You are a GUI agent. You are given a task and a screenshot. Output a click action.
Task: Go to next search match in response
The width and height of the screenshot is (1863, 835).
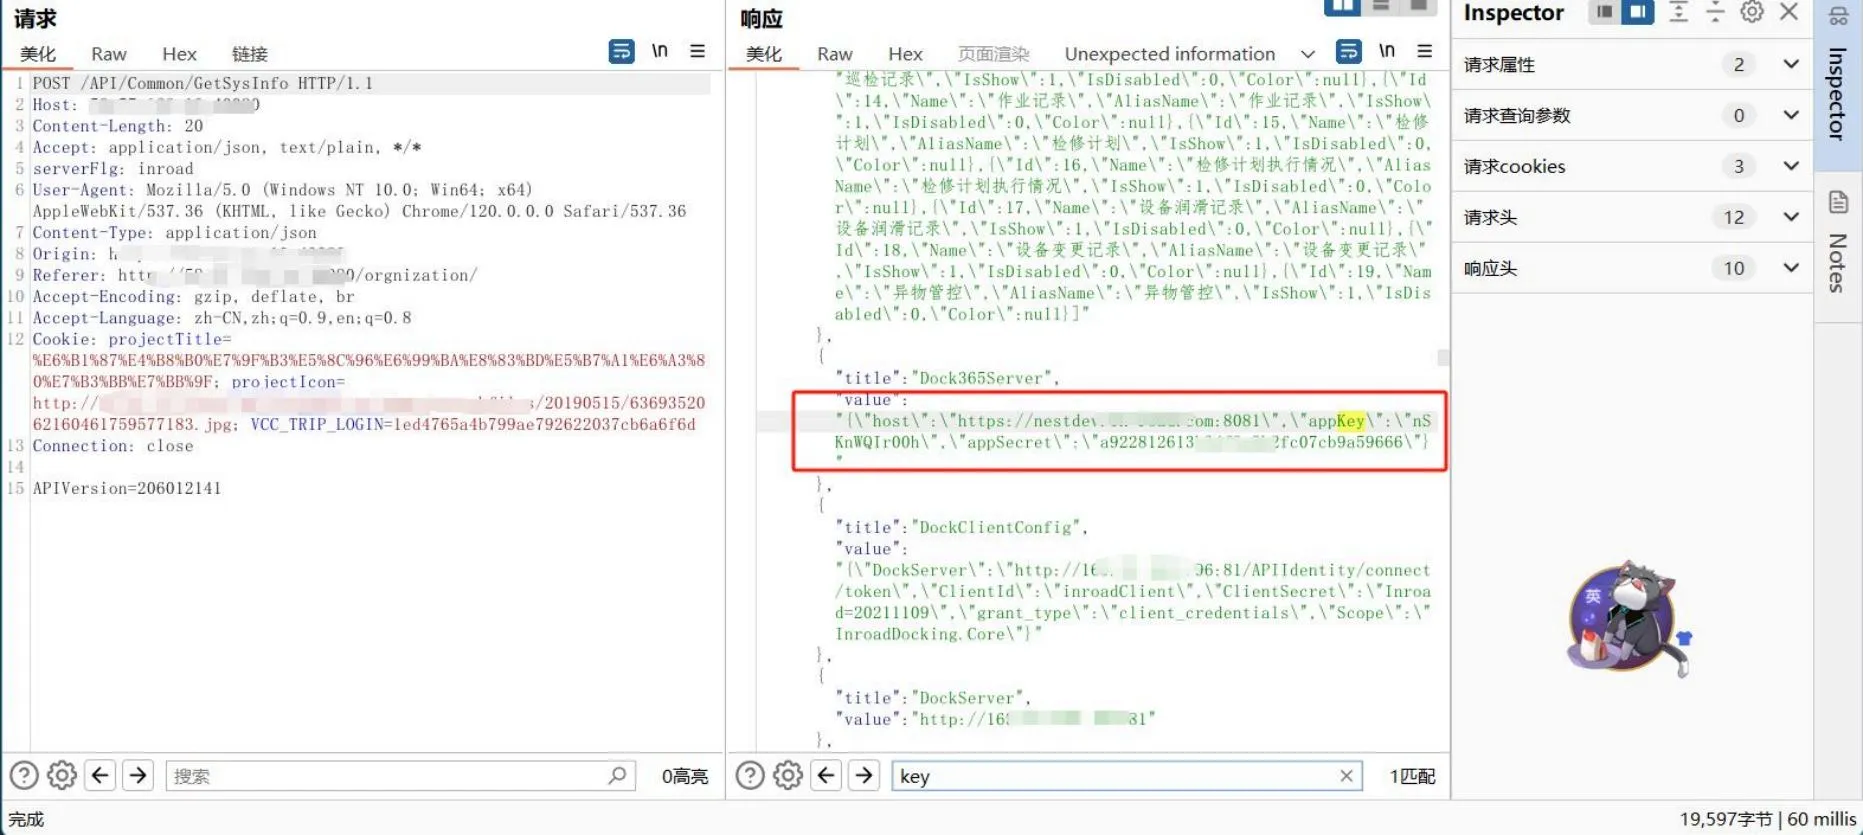pyautogui.click(x=865, y=775)
